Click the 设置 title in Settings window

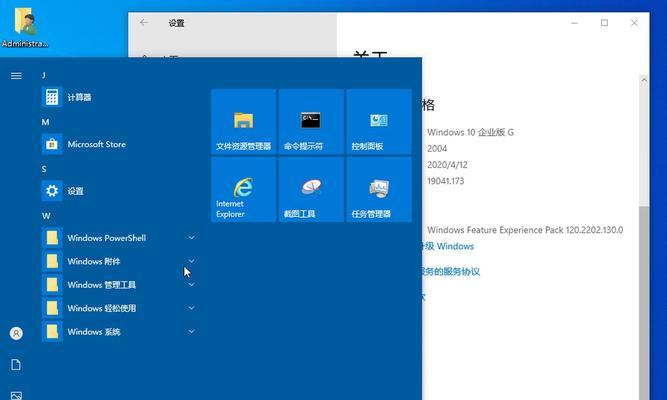(177, 23)
